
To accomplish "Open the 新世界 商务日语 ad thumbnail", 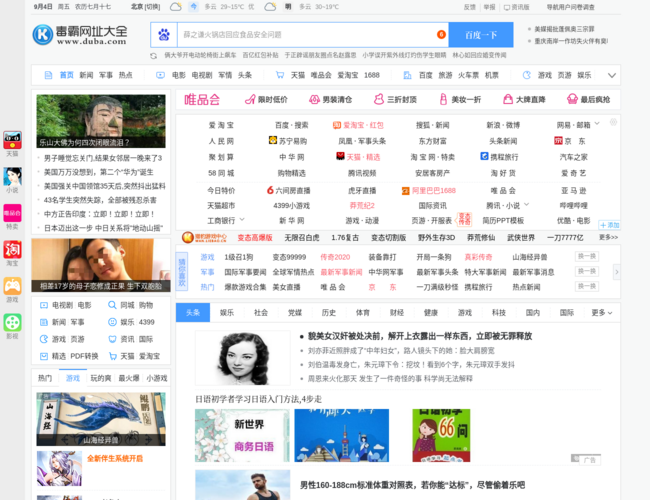I will pos(242,435).
